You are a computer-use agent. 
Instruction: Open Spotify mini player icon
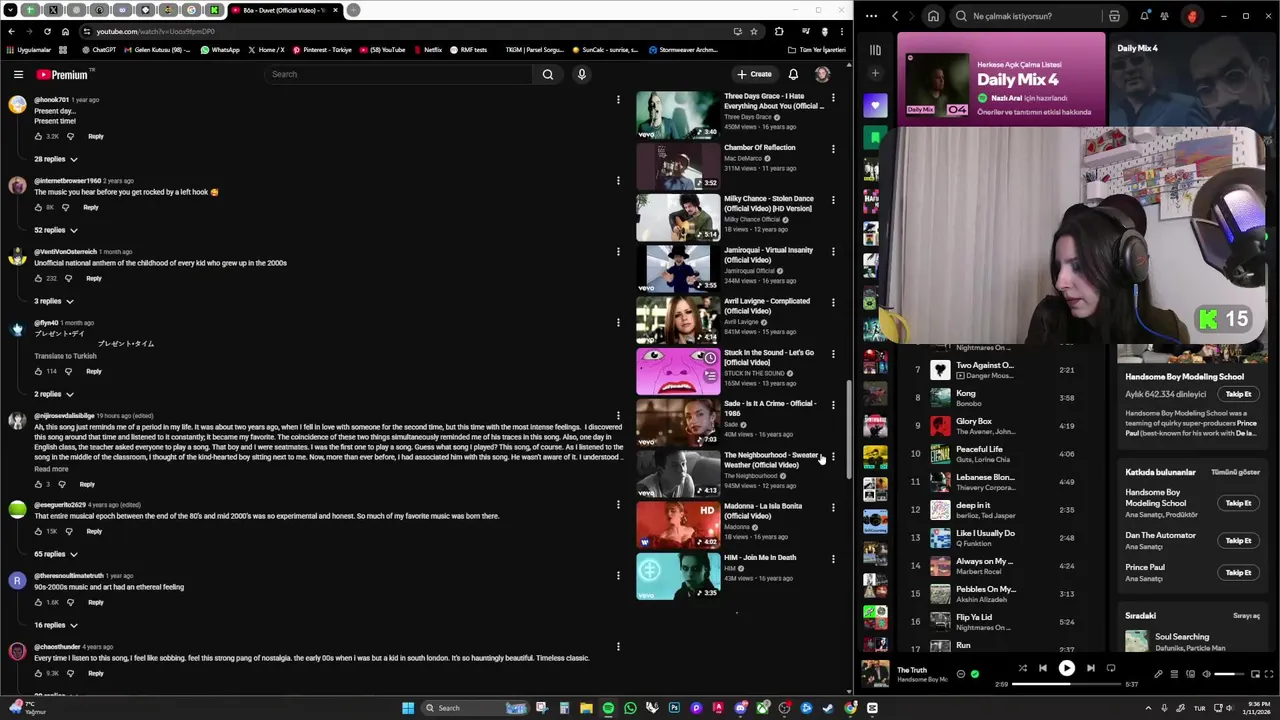[1255, 674]
